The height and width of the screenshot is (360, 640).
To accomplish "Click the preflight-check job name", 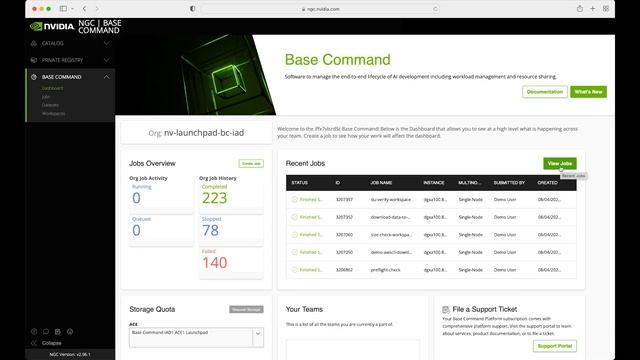I will [385, 270].
